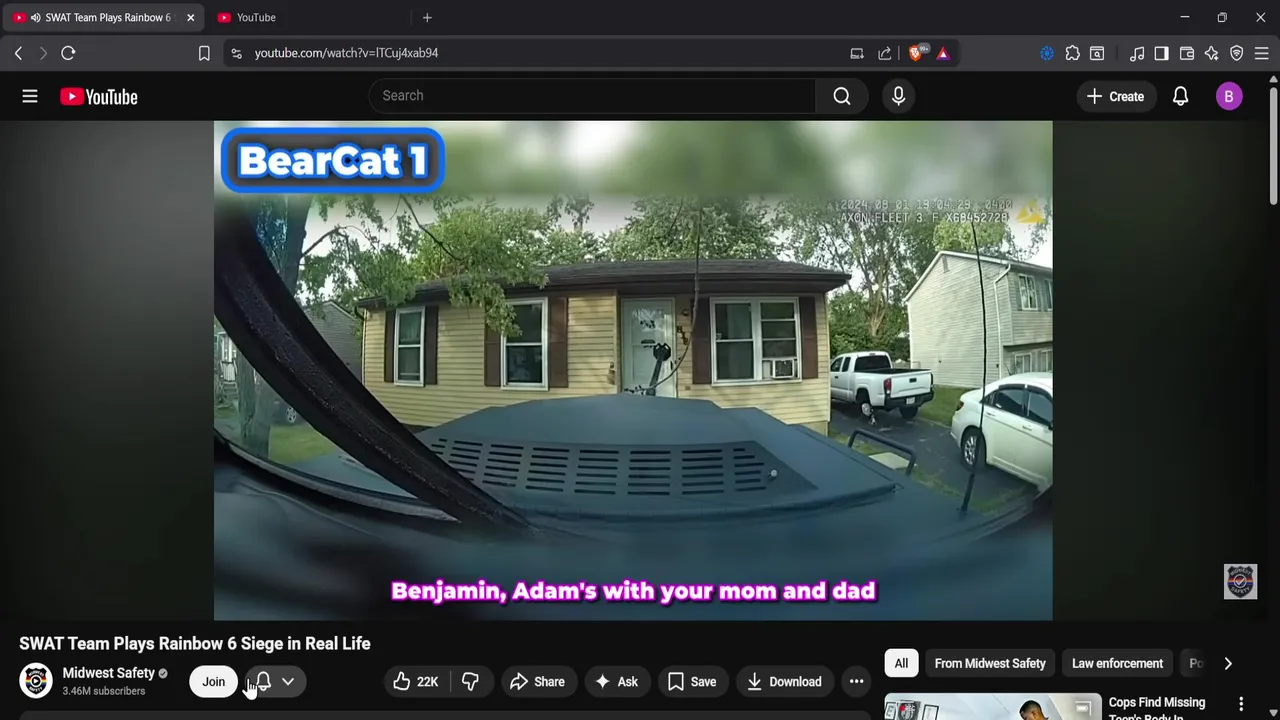The height and width of the screenshot is (720, 1280).
Task: Click the Create button
Action: click(1115, 96)
